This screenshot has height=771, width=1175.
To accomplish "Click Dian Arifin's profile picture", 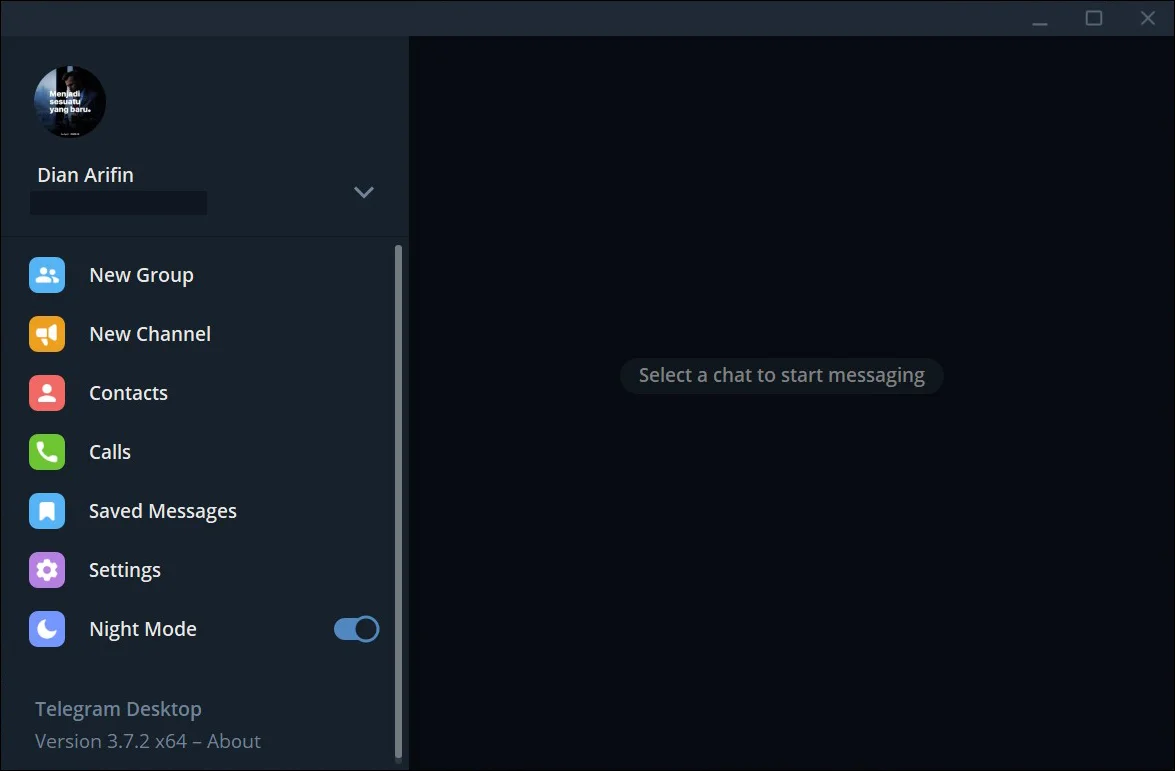I will pyautogui.click(x=70, y=101).
